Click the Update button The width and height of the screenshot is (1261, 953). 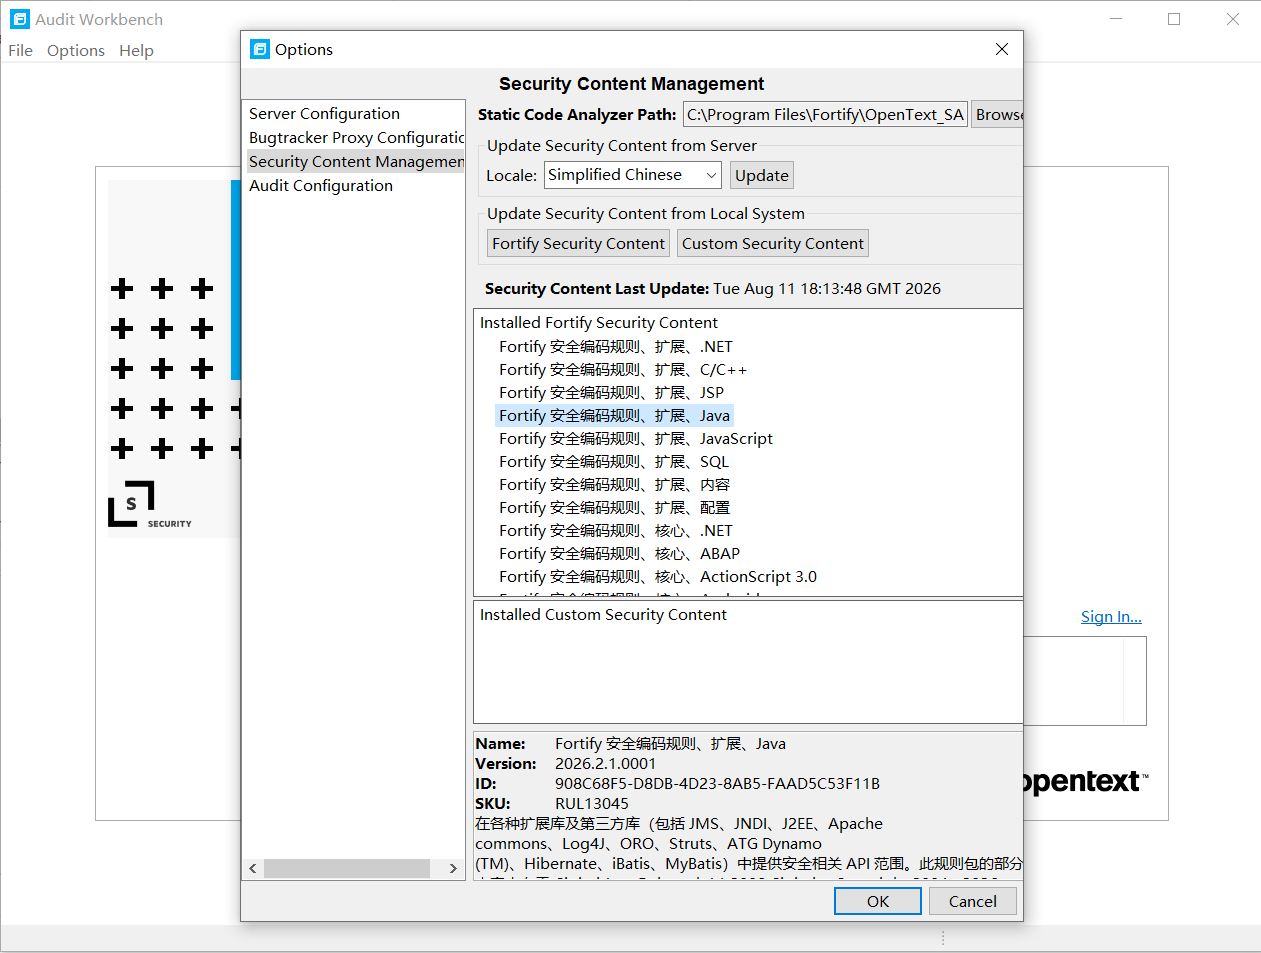762,175
